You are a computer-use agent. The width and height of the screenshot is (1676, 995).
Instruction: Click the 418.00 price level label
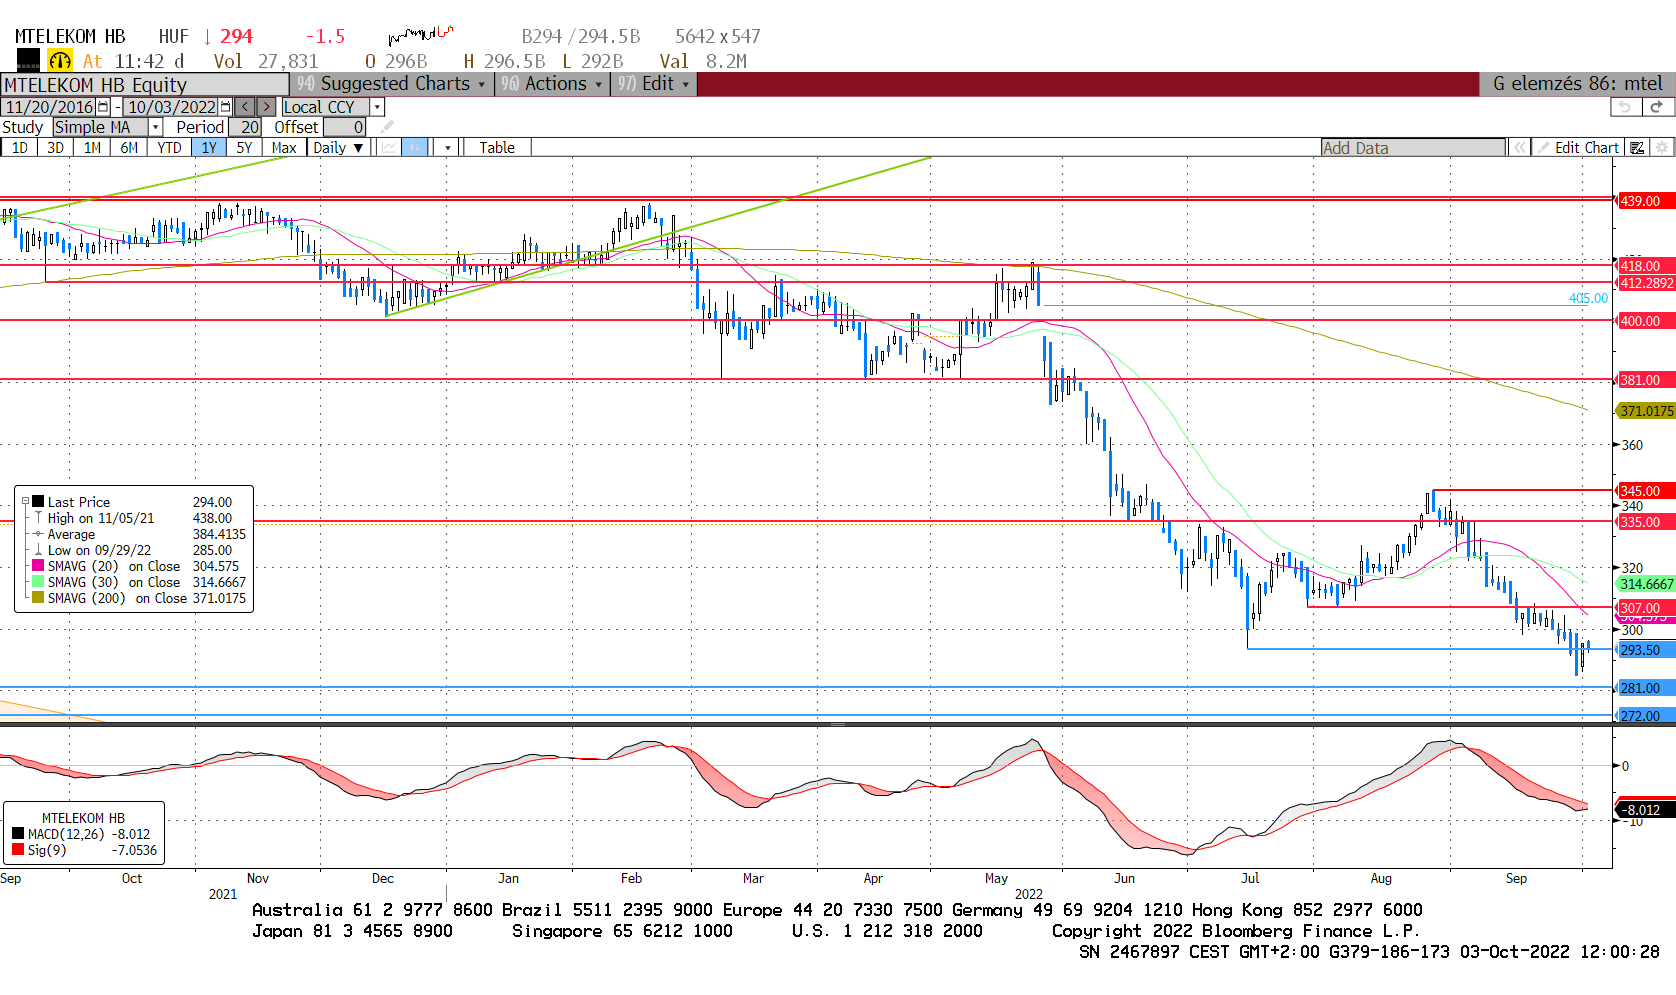click(1645, 266)
